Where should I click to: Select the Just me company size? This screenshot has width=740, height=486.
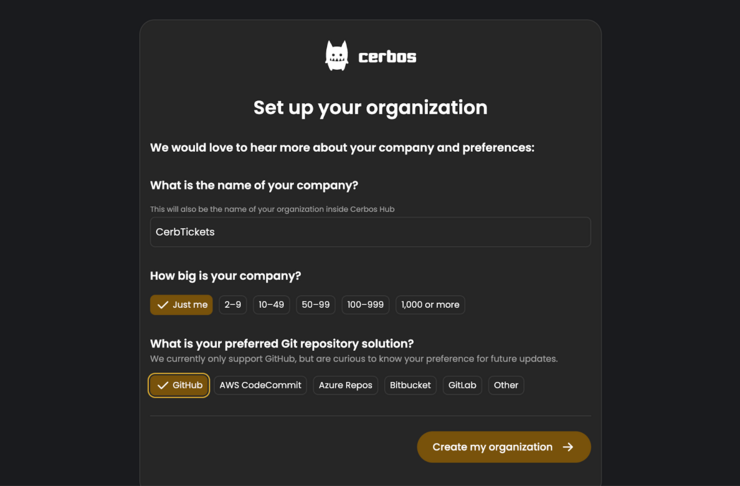point(181,305)
